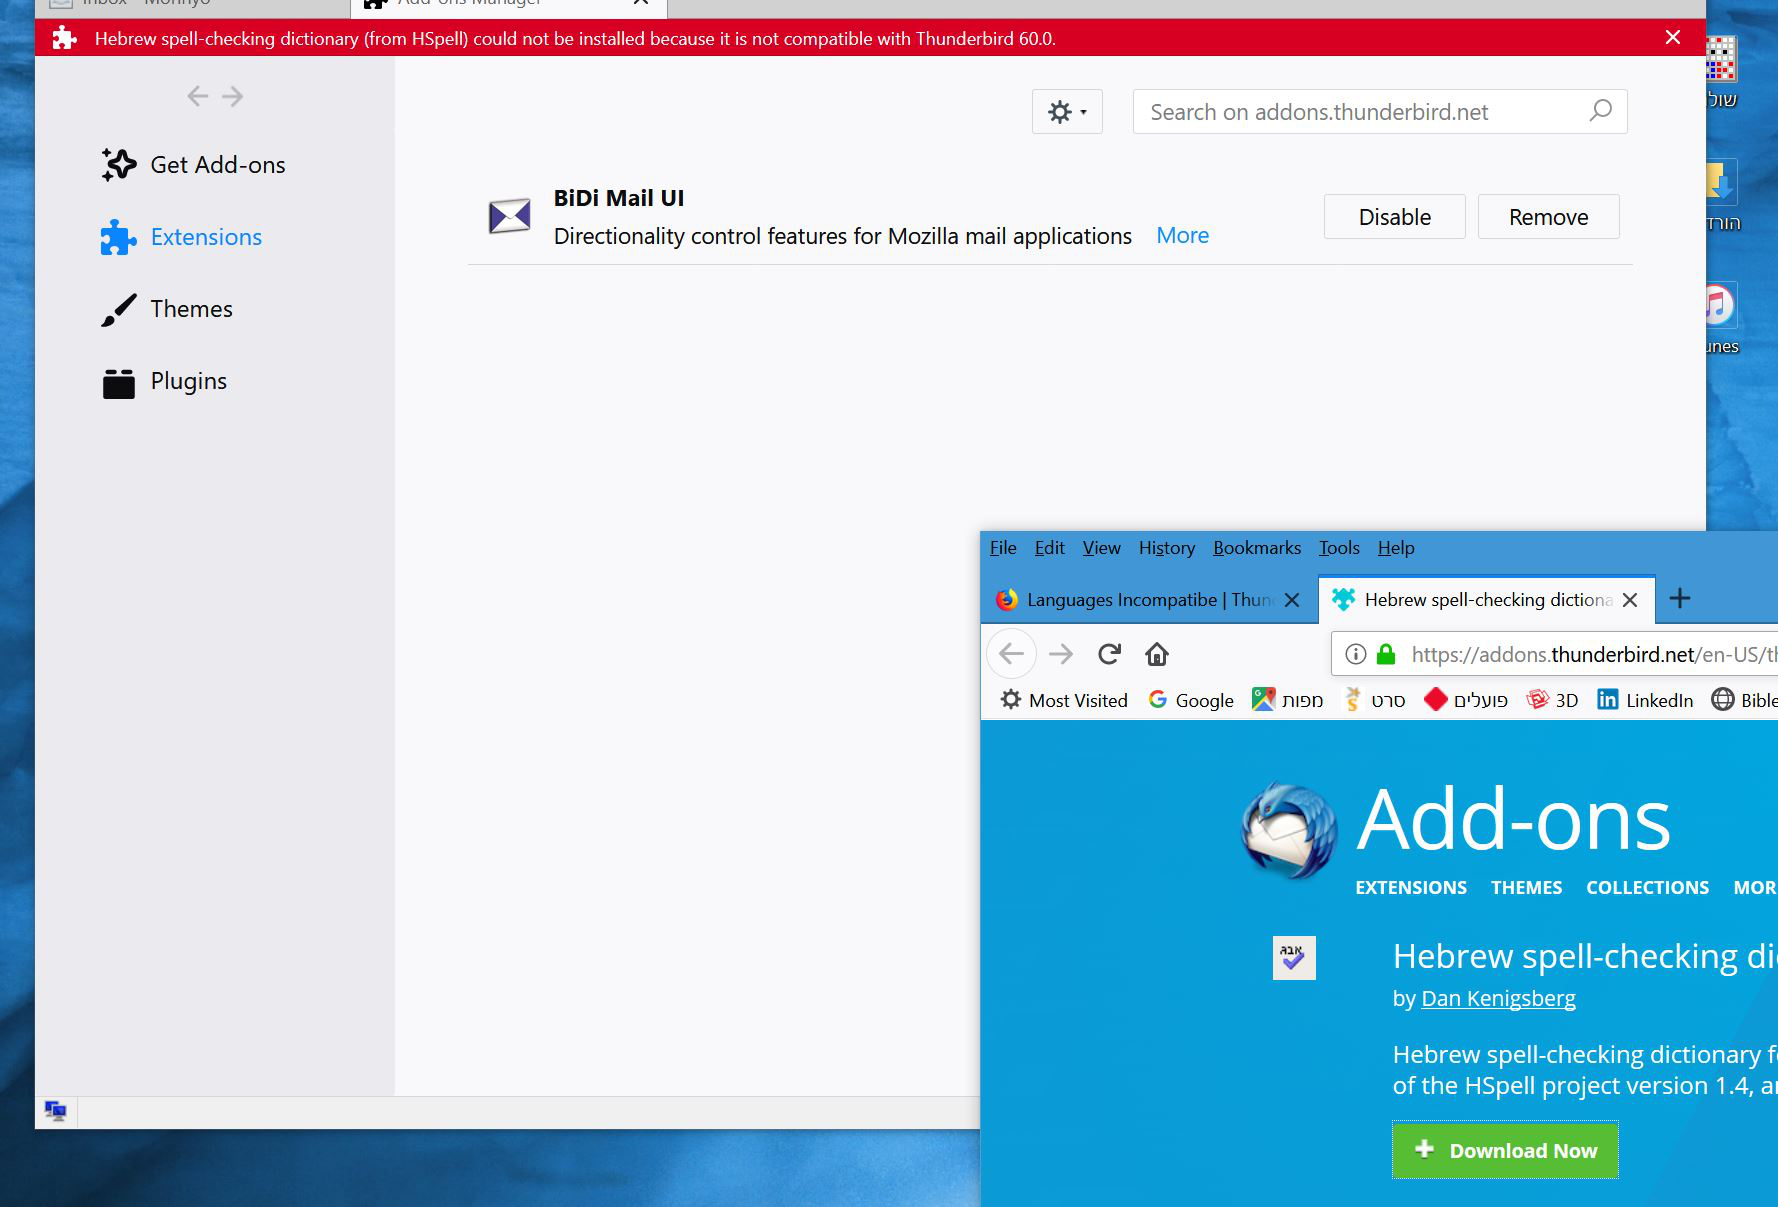This screenshot has height=1207, width=1778.
Task: Open author Dan Kenigsberg's profile link
Action: tap(1498, 998)
